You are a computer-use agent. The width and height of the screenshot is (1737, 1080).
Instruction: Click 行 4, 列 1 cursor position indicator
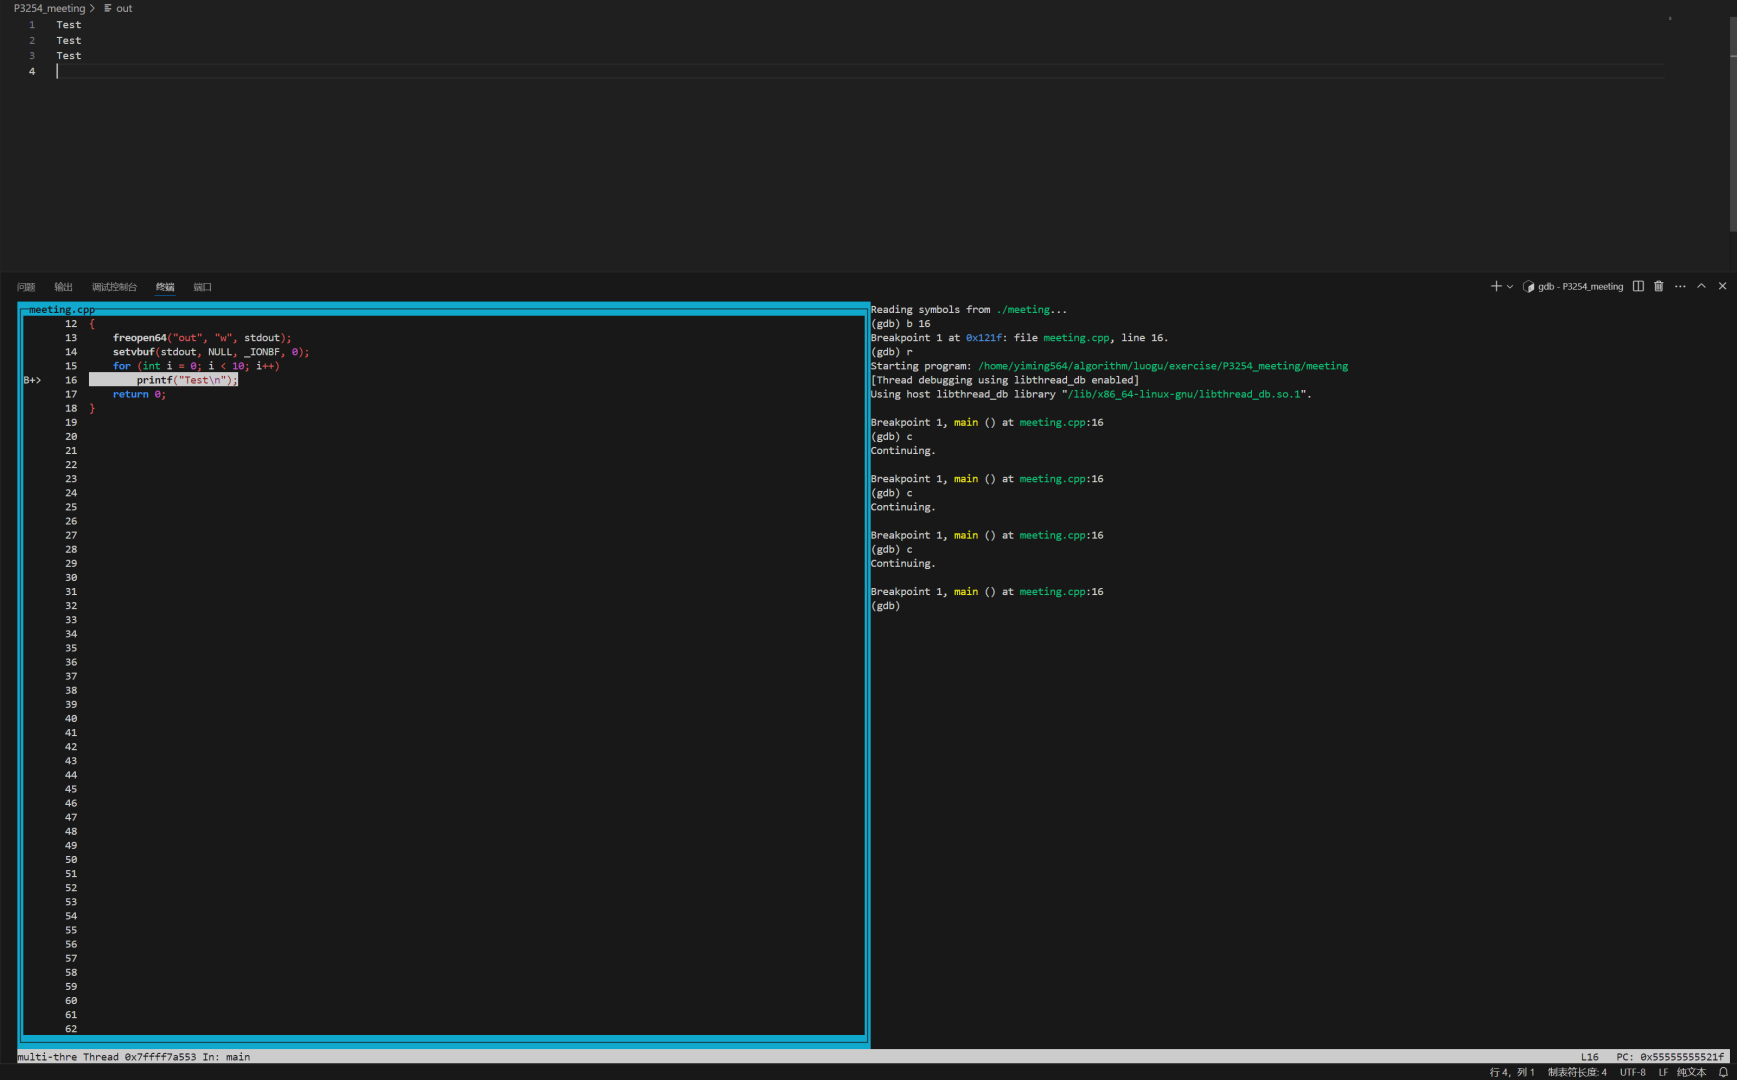point(1512,1072)
